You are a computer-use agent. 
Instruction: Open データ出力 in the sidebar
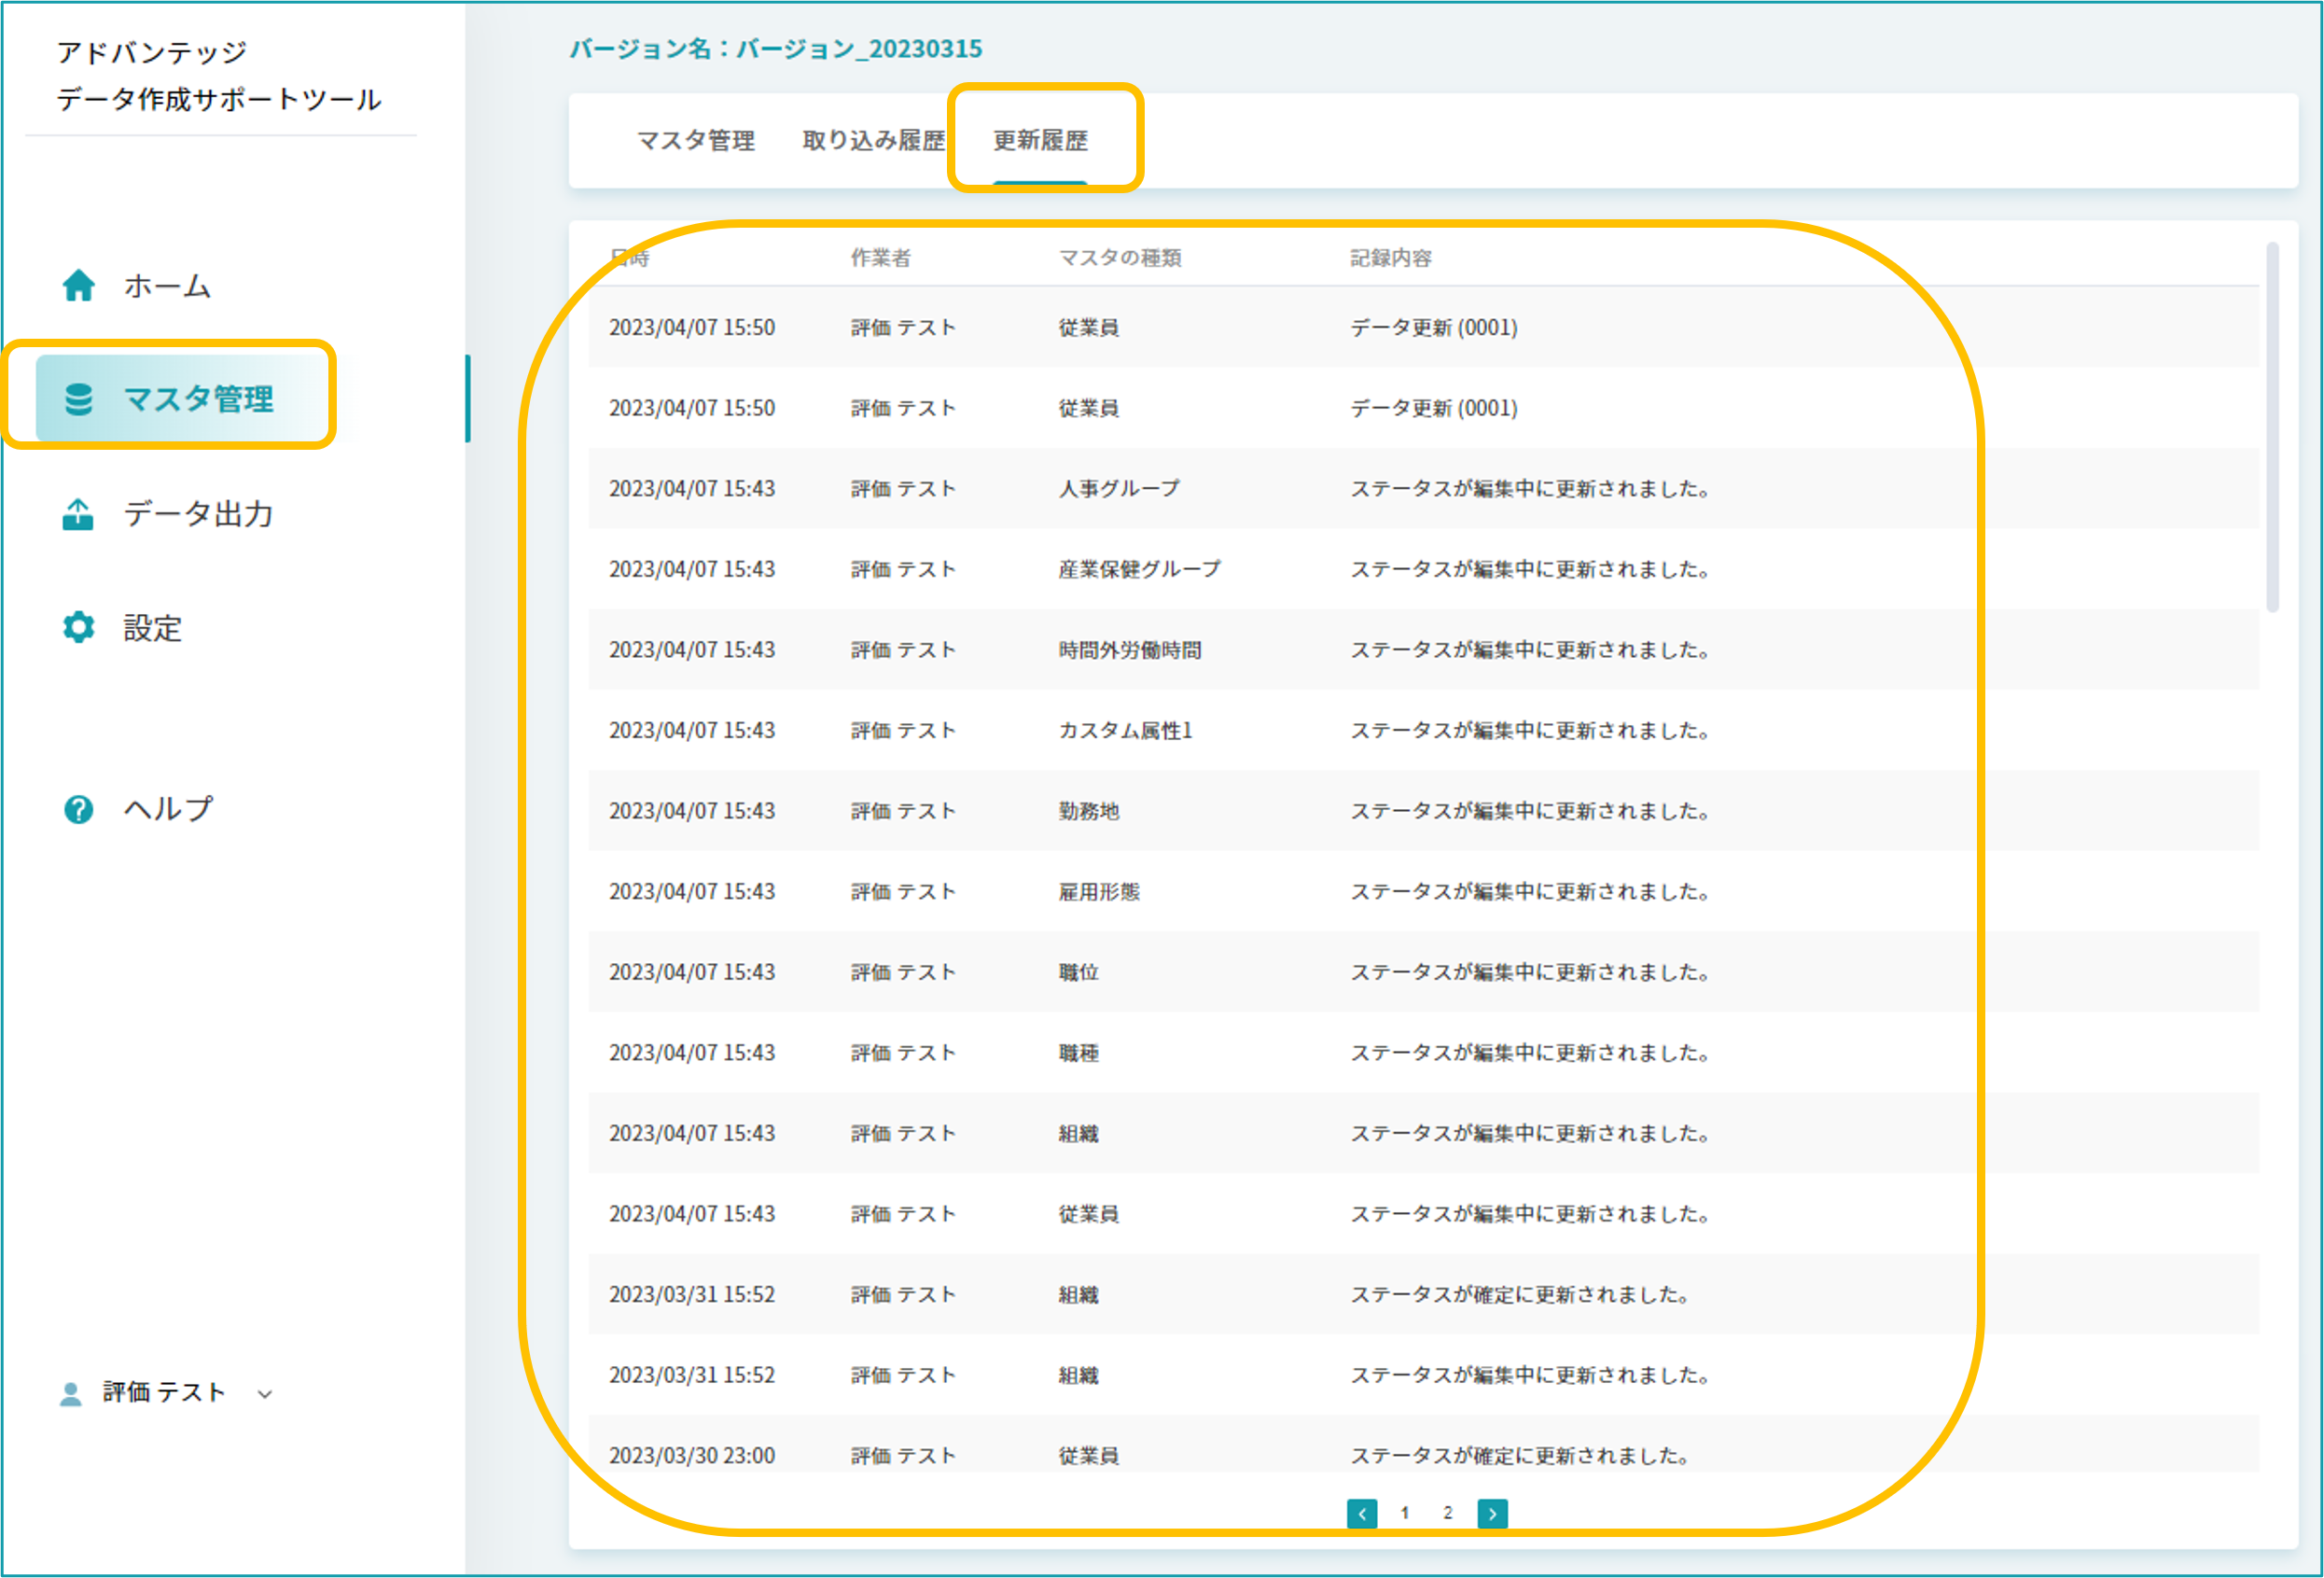coord(198,514)
